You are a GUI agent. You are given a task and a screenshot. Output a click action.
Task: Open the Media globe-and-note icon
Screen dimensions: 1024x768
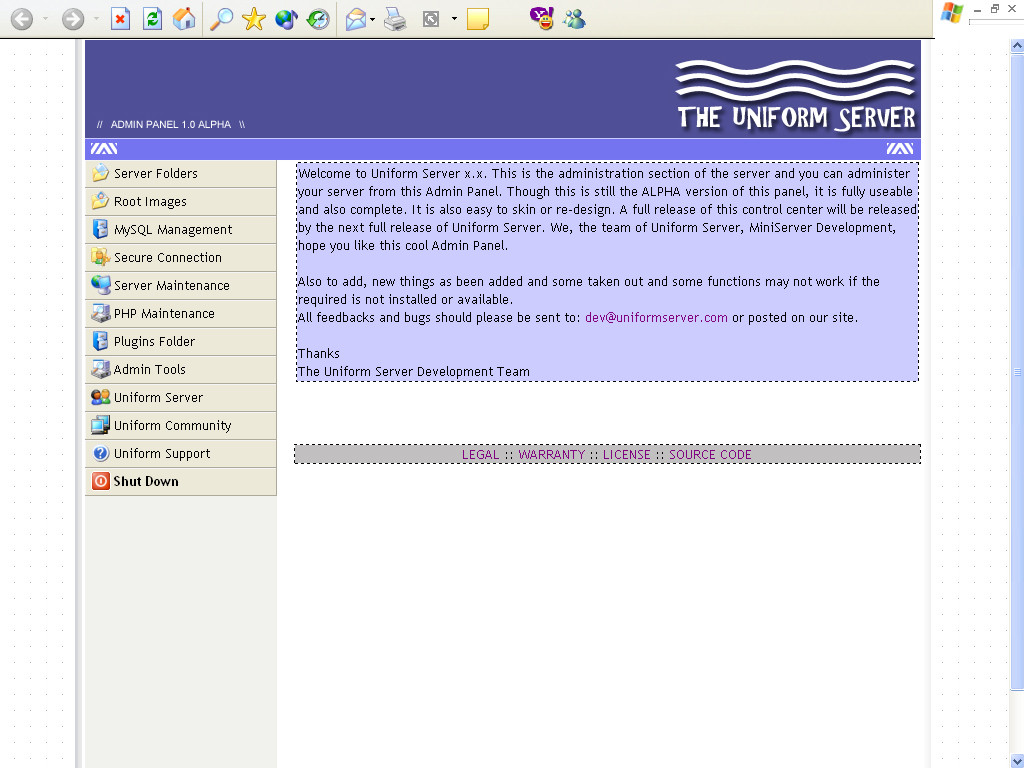point(286,19)
